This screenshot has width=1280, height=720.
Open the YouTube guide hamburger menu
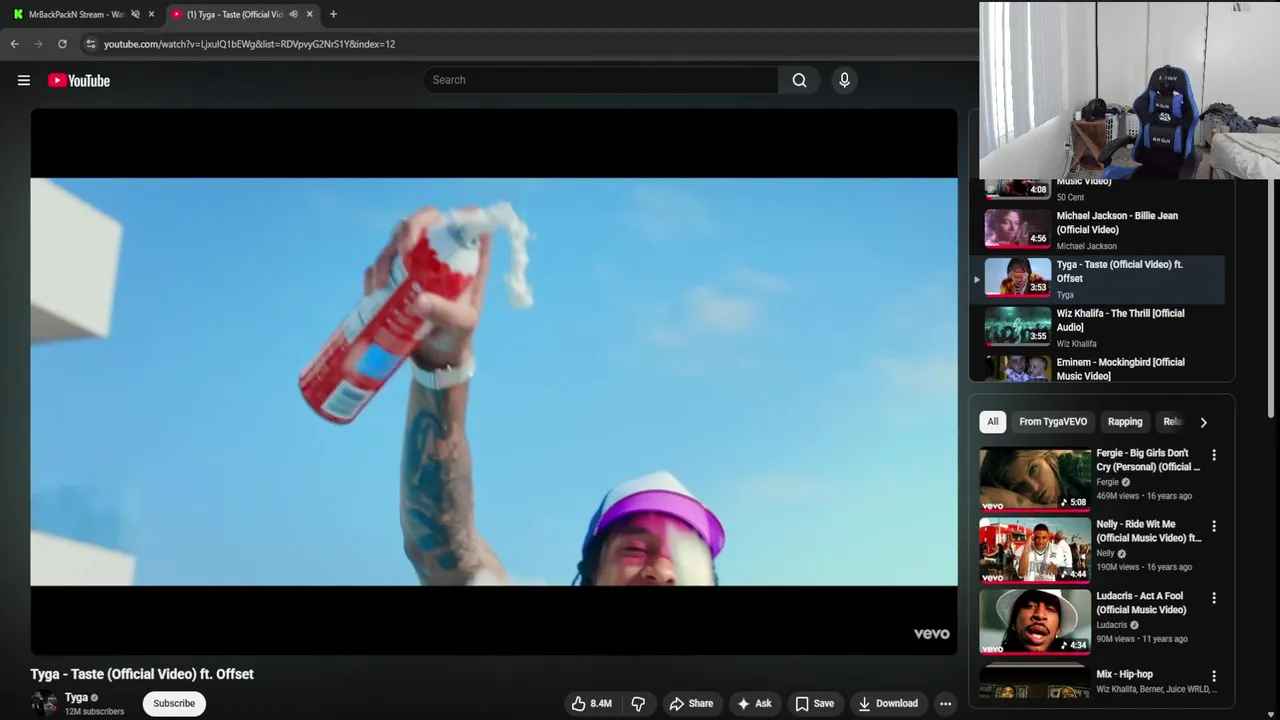point(24,80)
